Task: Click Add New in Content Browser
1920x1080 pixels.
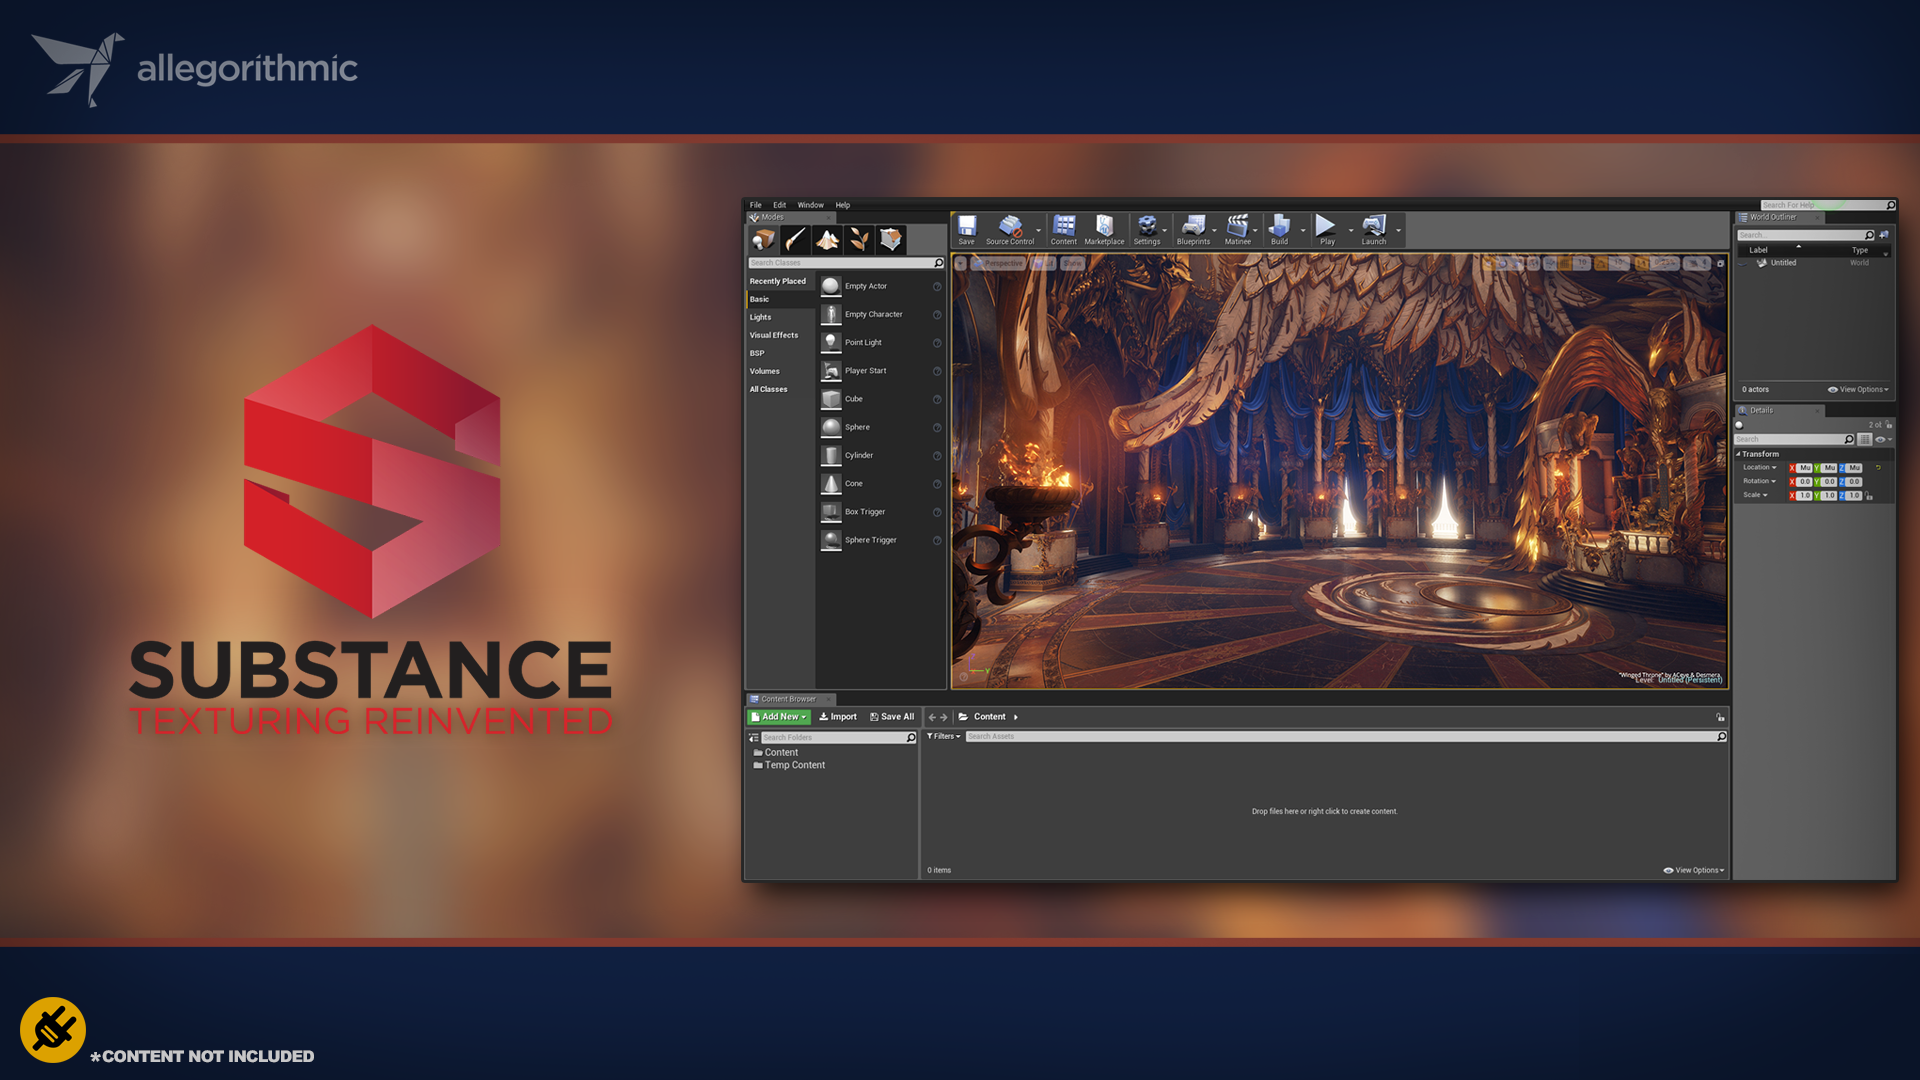Action: point(777,716)
